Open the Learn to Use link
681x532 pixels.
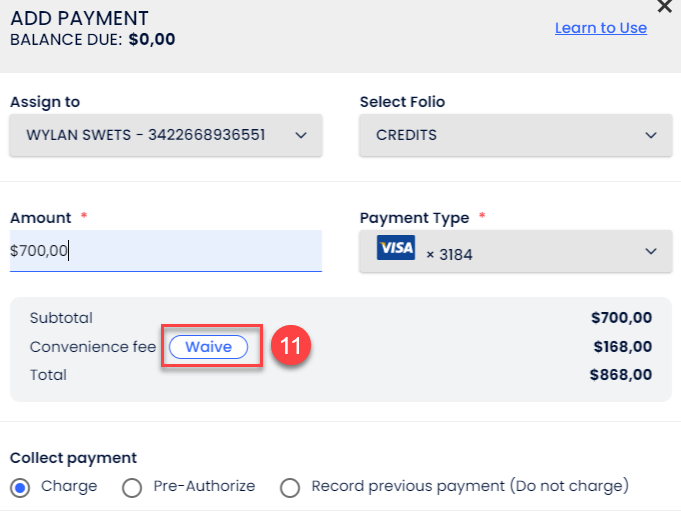pyautogui.click(x=600, y=28)
